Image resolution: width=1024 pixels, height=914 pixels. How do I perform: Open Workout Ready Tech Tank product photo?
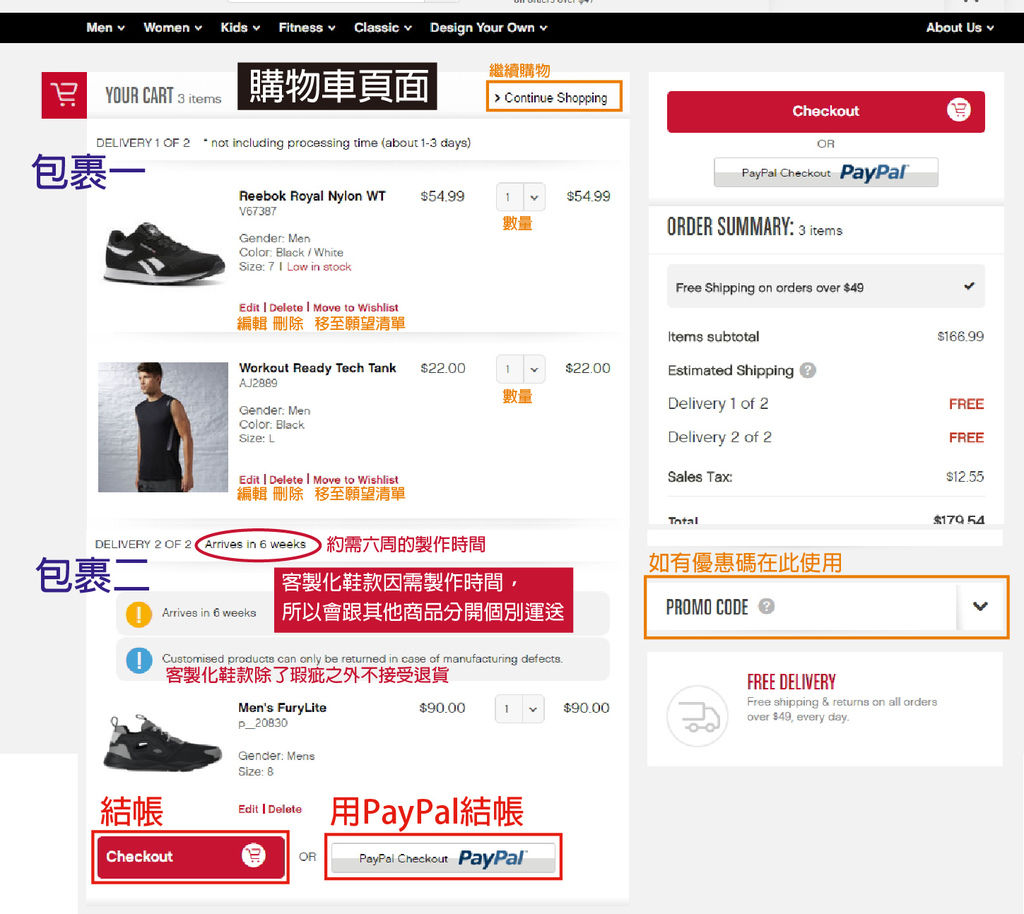163,427
